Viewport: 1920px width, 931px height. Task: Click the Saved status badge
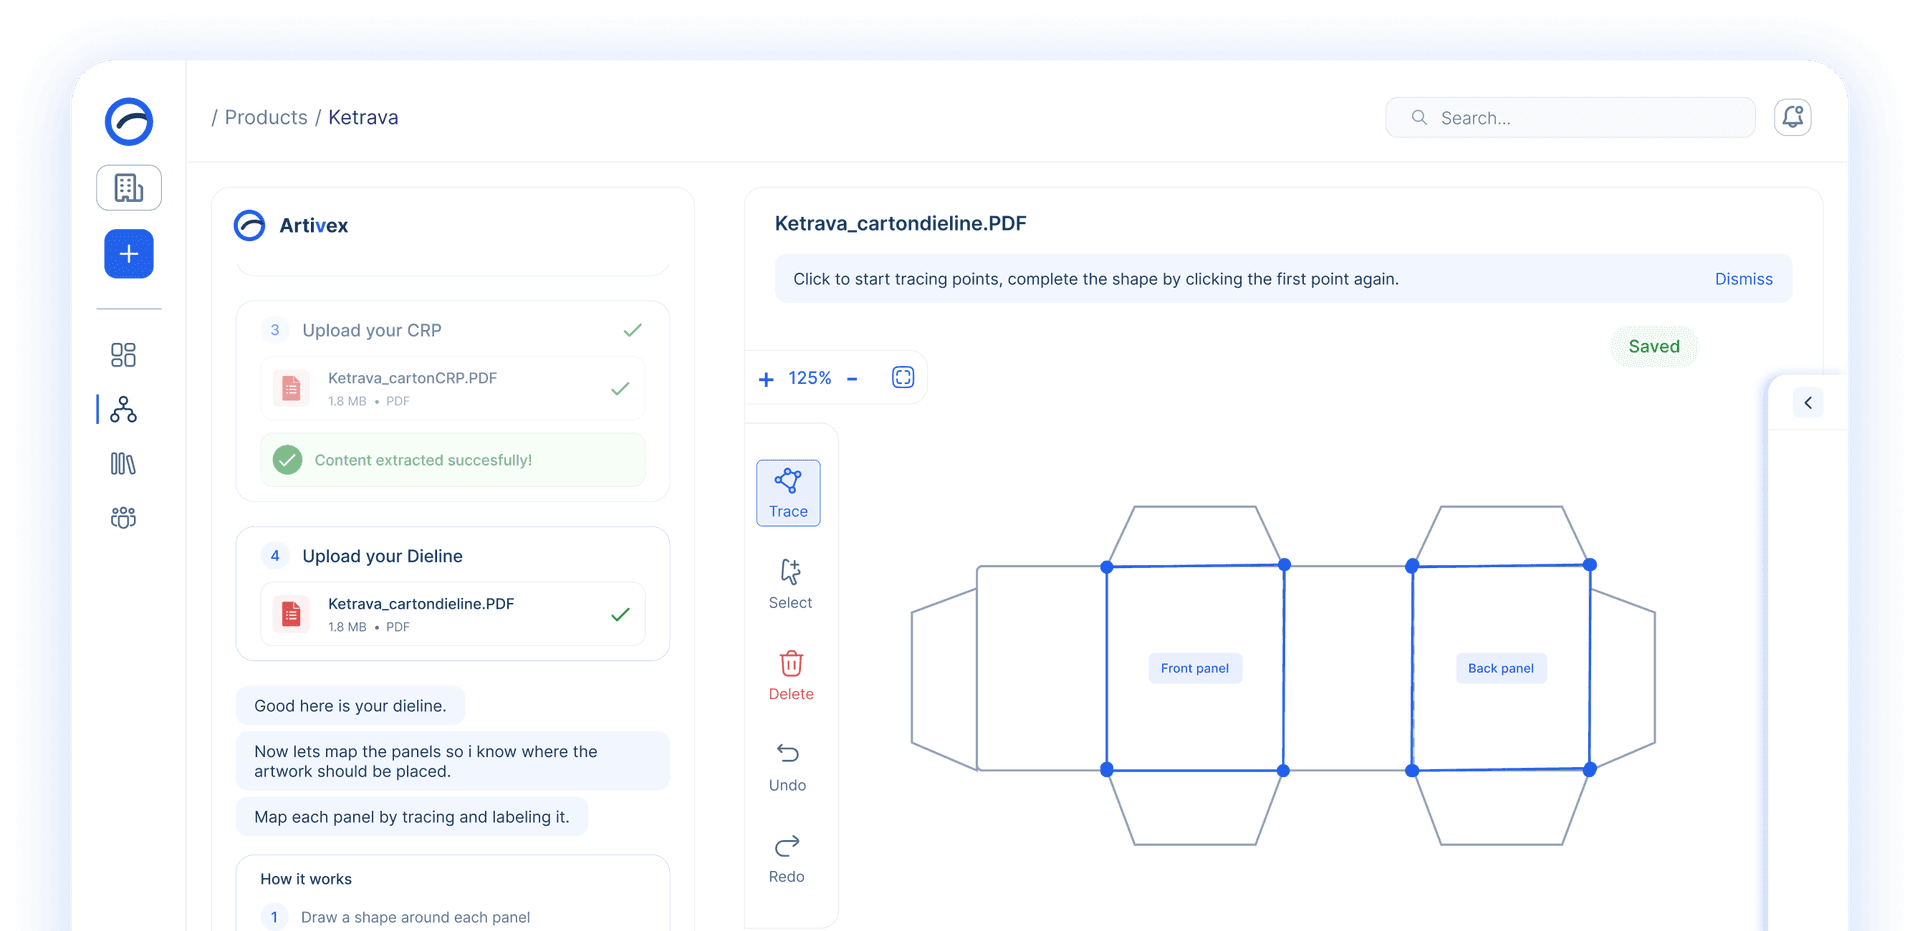[1654, 346]
